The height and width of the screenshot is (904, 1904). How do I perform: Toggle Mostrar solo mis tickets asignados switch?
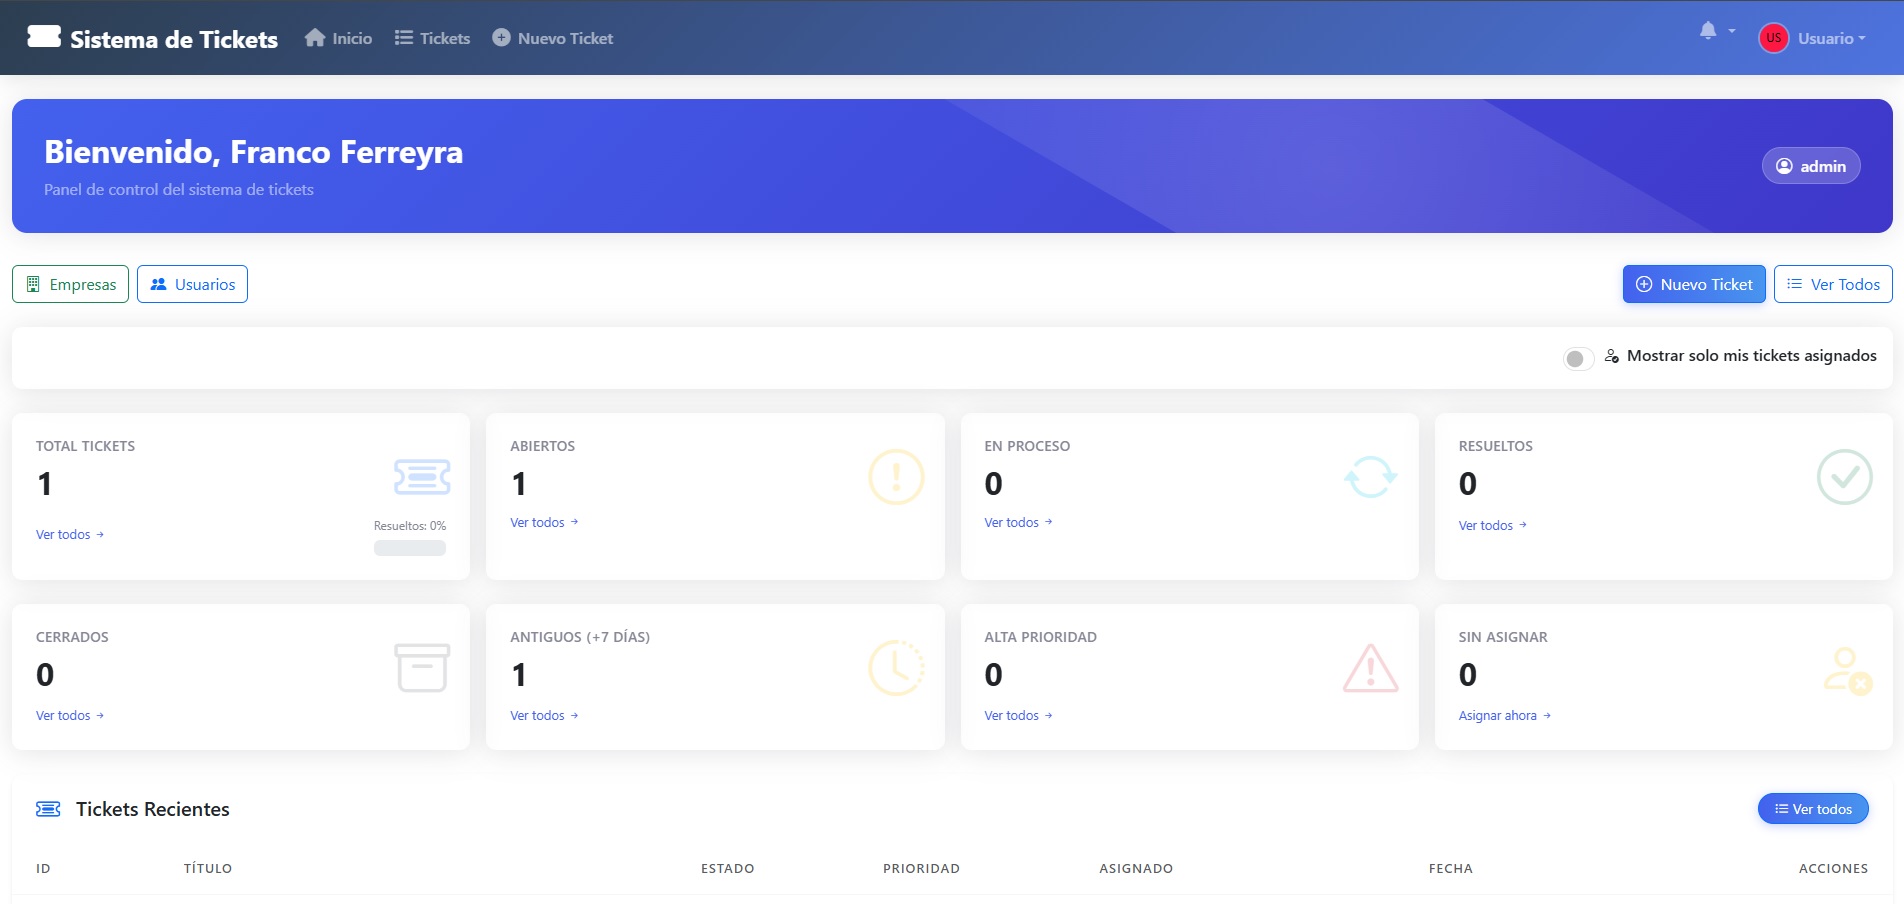pos(1578,358)
